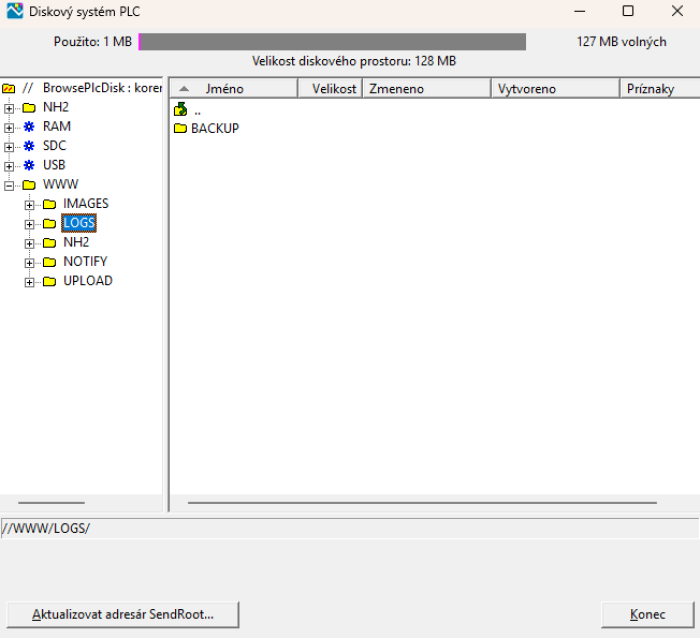This screenshot has height=638, width=700.
Task: Click the root BrowsePlcDisk folder icon
Action: (x=9, y=88)
